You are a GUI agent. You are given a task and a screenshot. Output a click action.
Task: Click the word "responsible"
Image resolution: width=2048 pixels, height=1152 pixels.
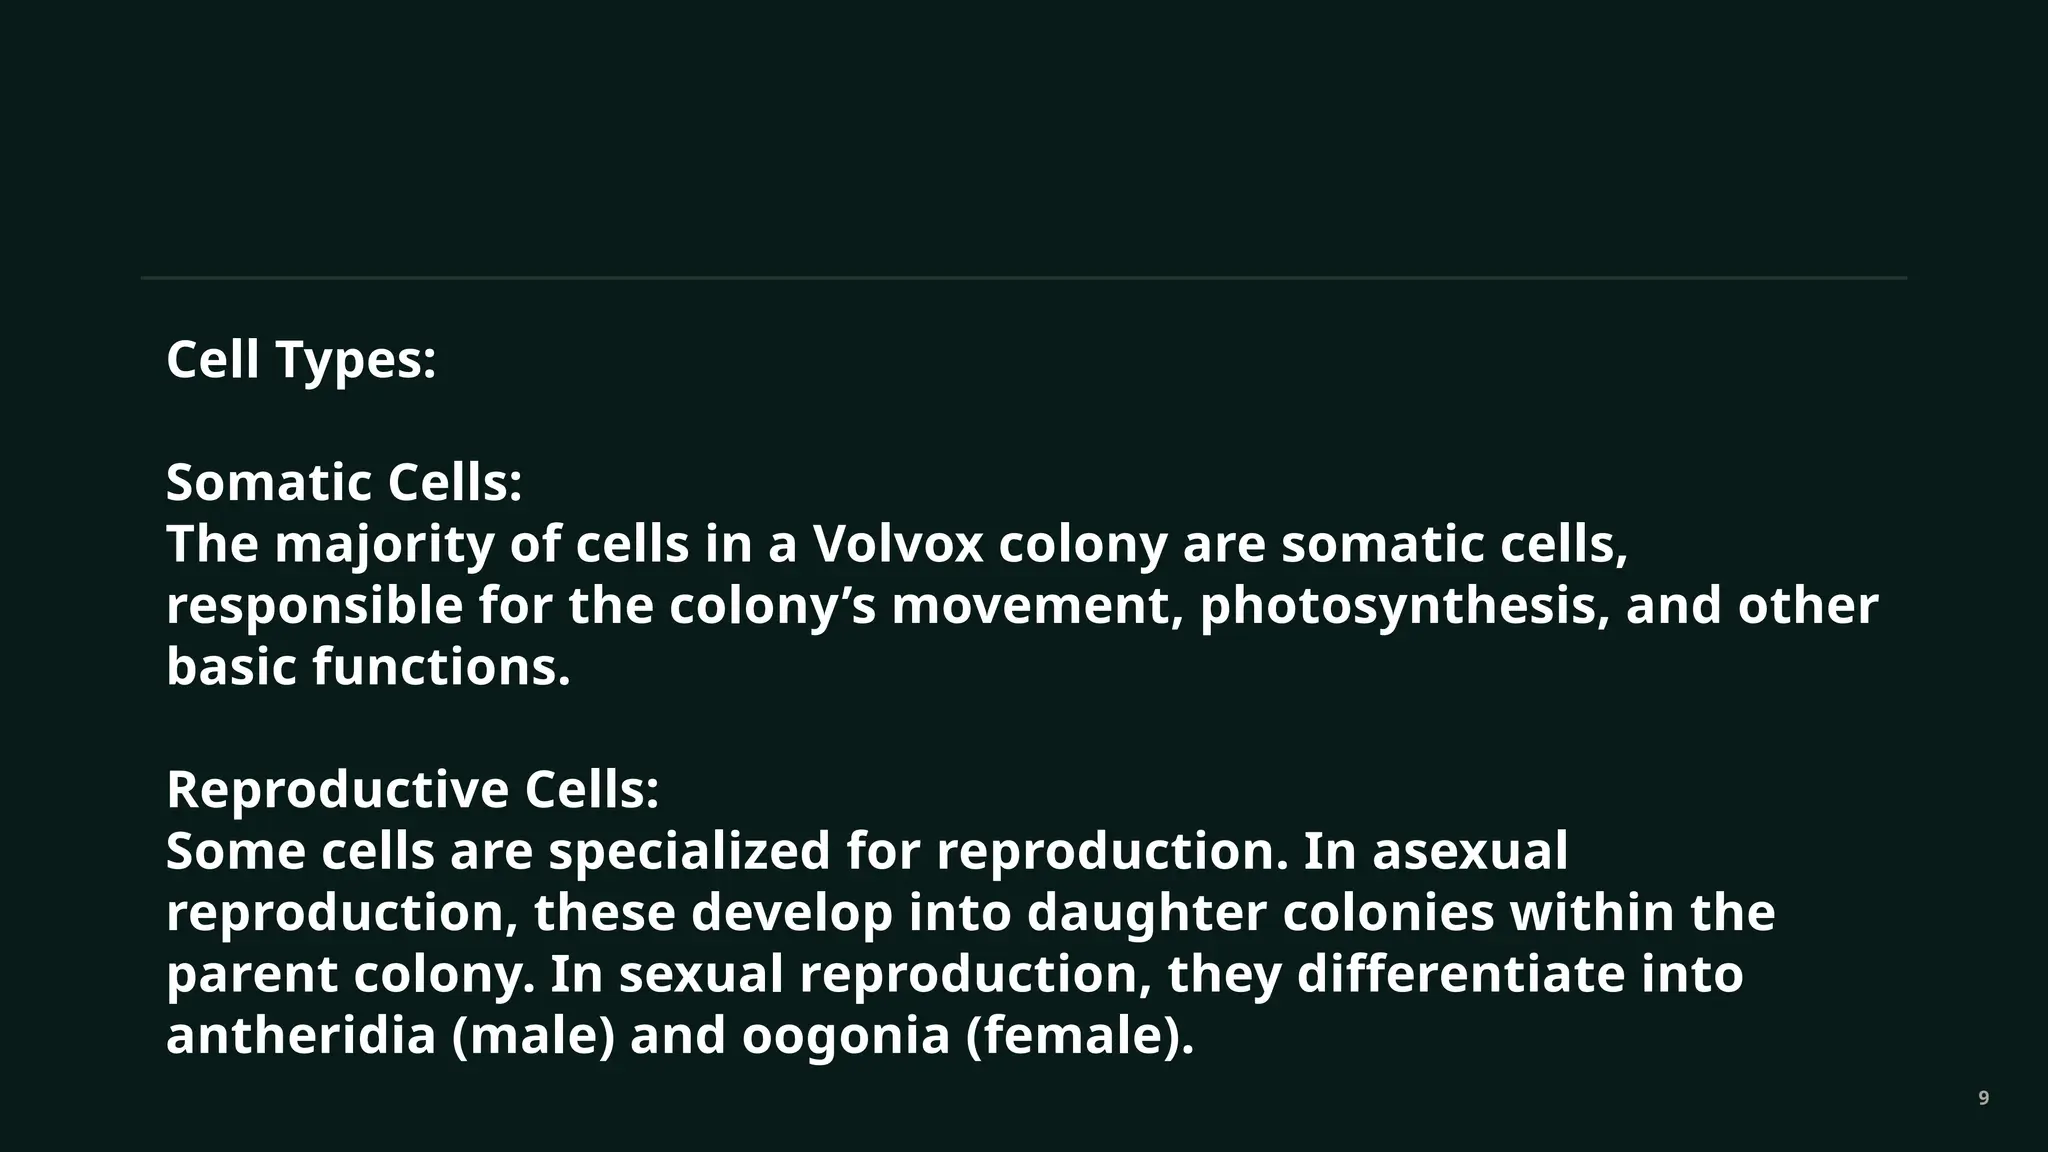(x=314, y=607)
